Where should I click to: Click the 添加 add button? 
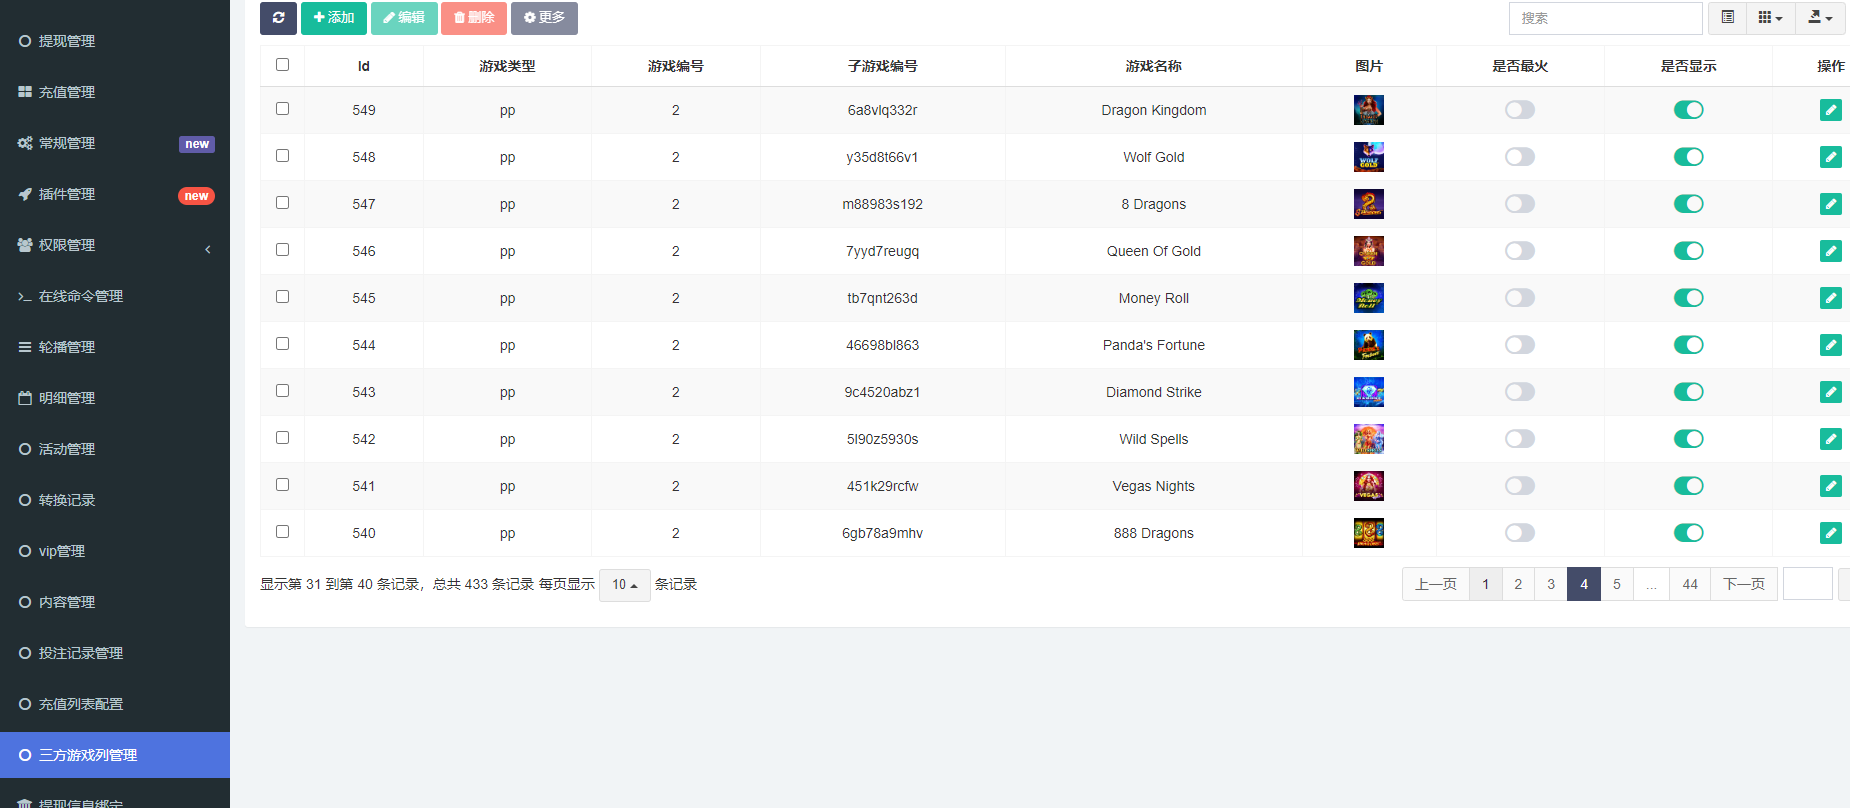pos(334,18)
